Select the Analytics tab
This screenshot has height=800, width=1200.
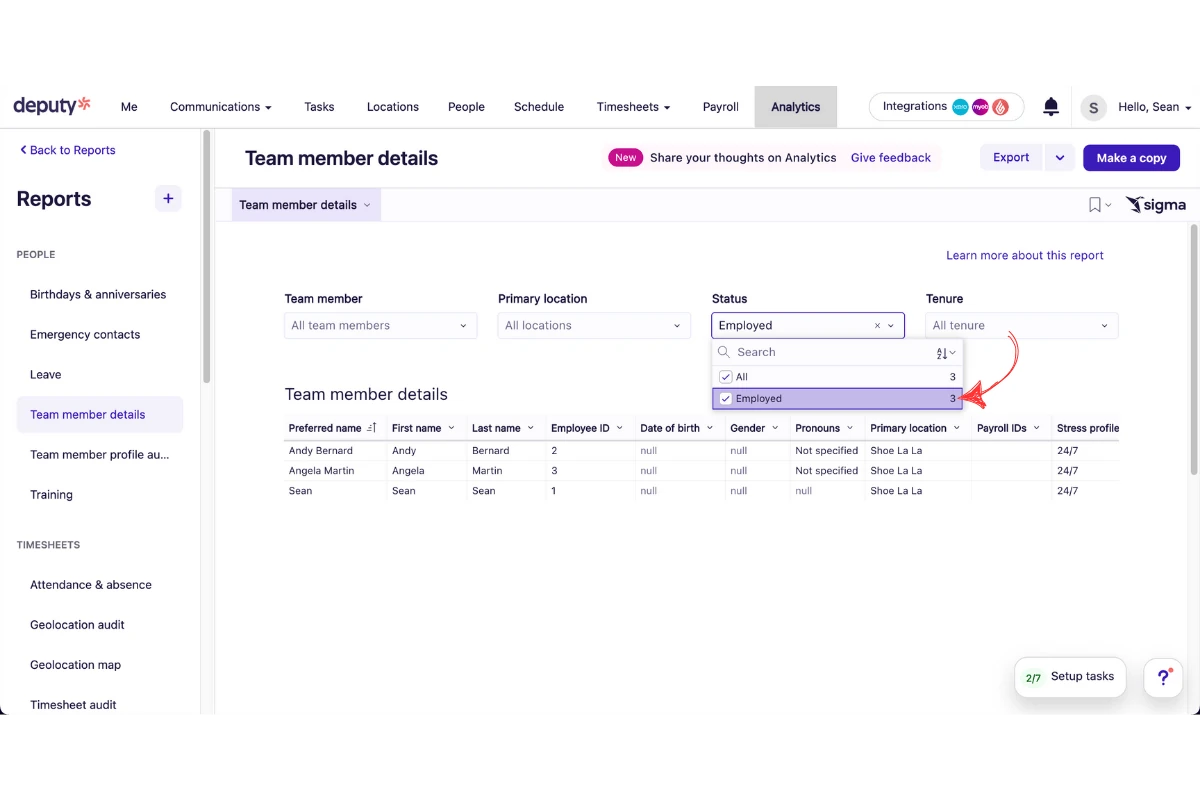tap(796, 107)
